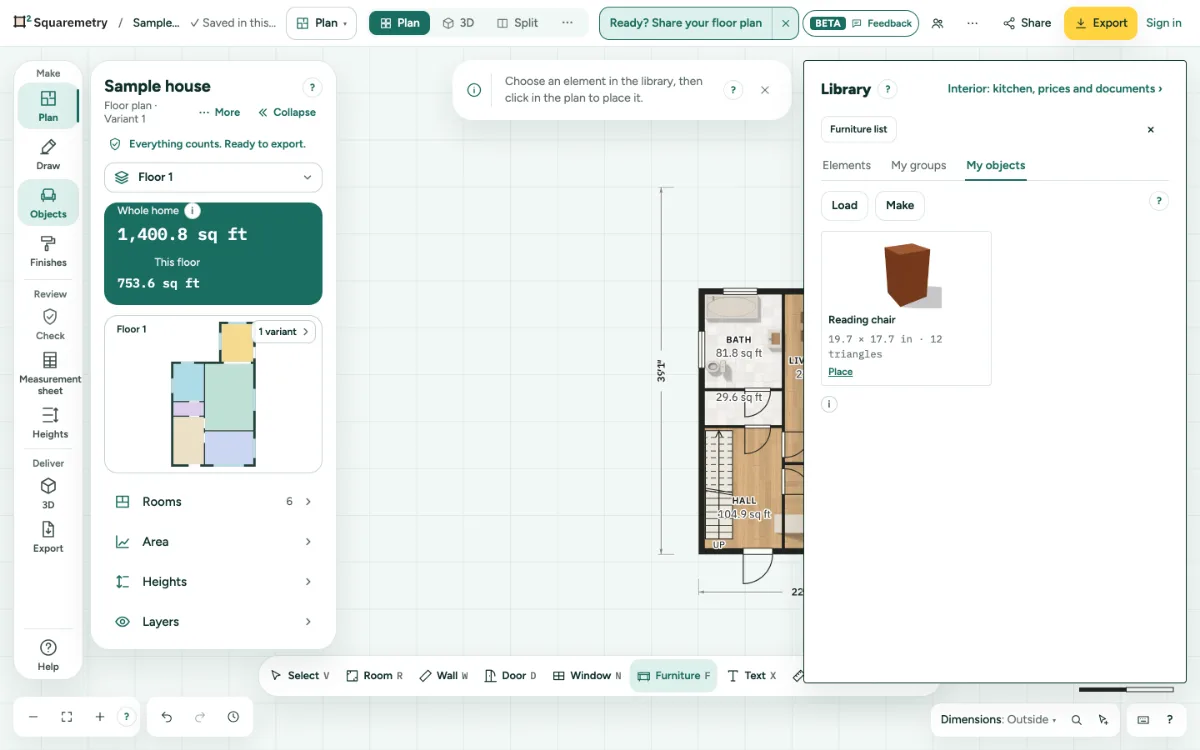Open the Draw tool in sidebar
This screenshot has height=750, width=1200.
(x=48, y=154)
